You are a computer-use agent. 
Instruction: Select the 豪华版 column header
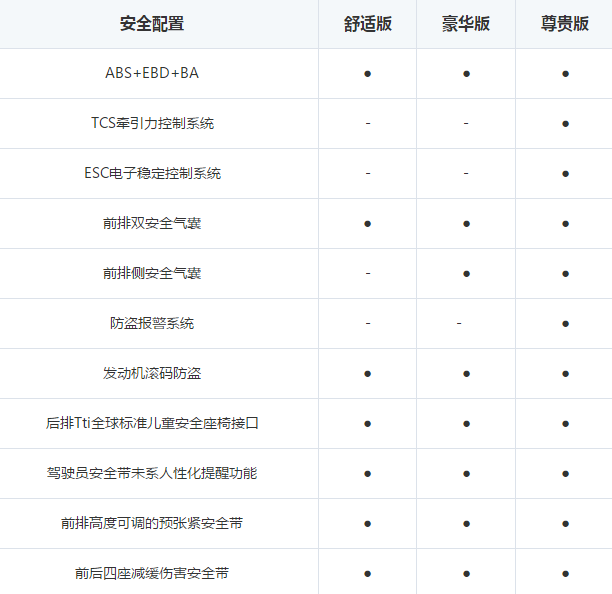coord(466,24)
